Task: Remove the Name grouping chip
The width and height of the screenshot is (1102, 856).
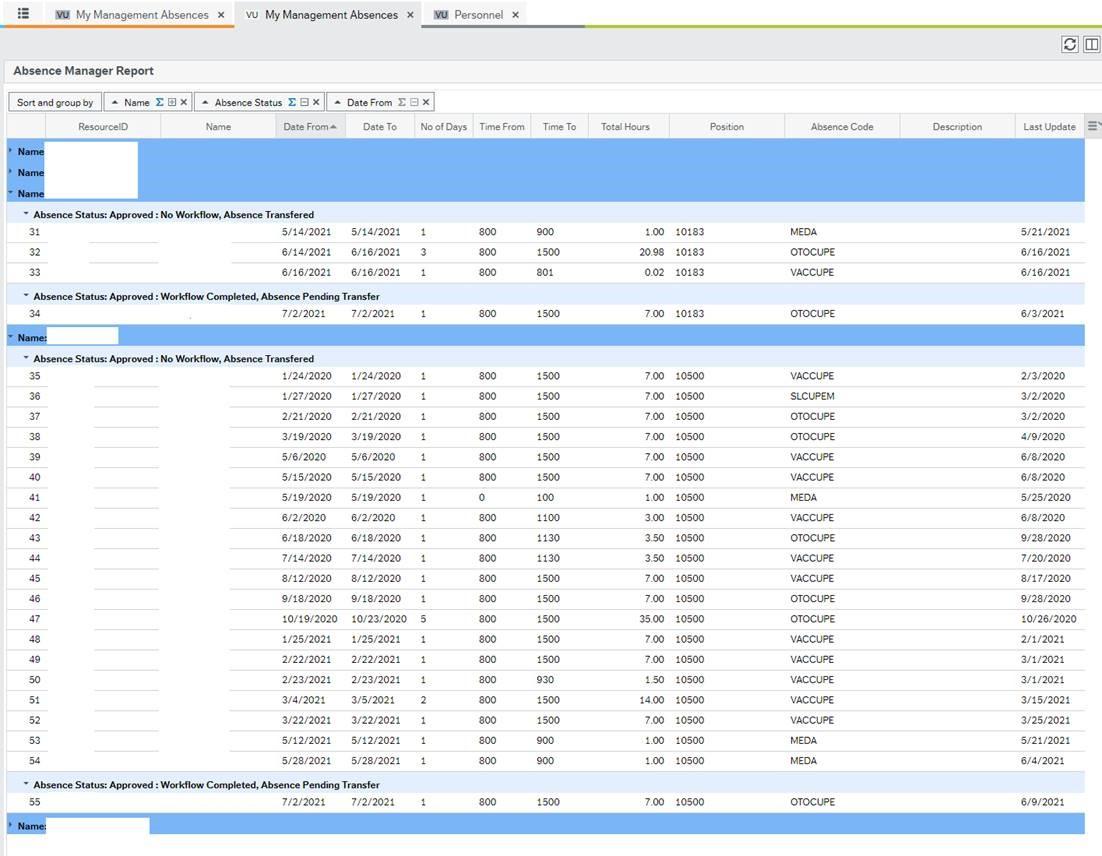Action: coord(184,102)
